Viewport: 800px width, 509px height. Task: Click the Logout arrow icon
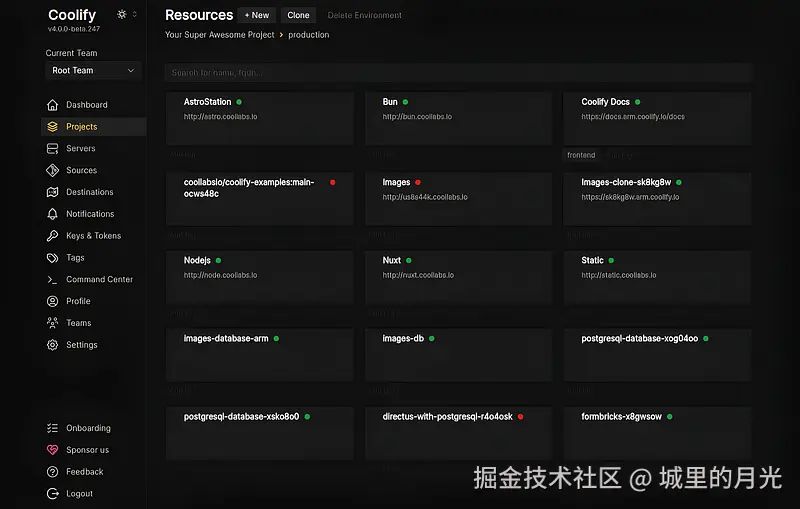pyautogui.click(x=53, y=494)
